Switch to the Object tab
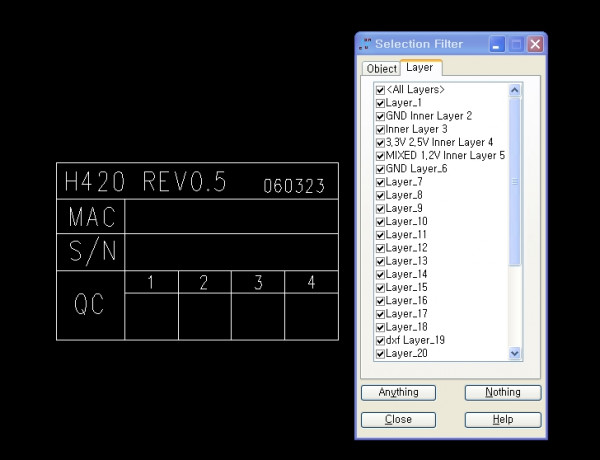 (381, 69)
